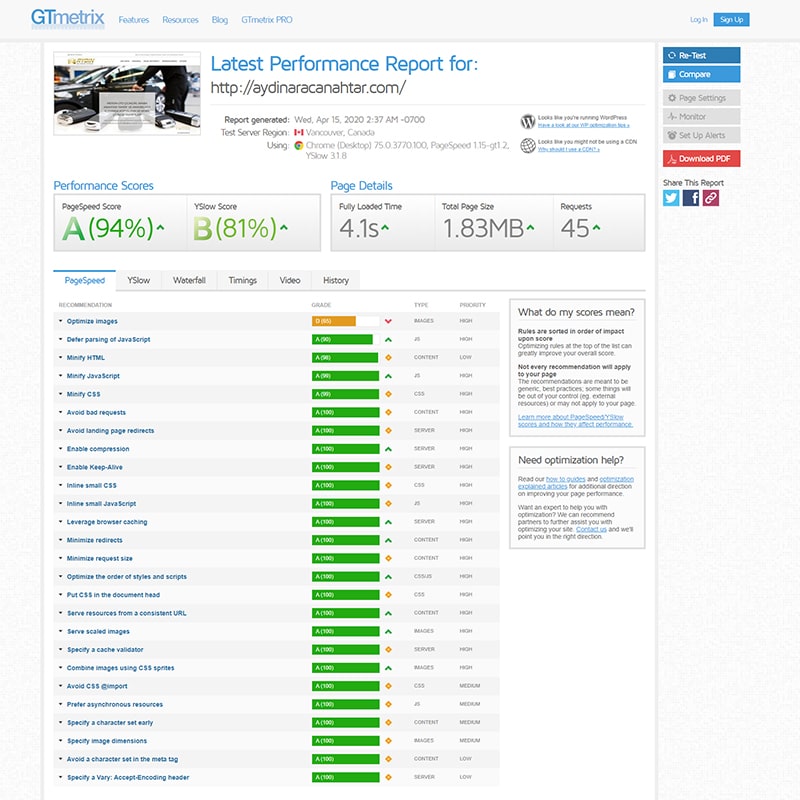
Task: Click the large YSlow grade B icon
Action: (203, 229)
